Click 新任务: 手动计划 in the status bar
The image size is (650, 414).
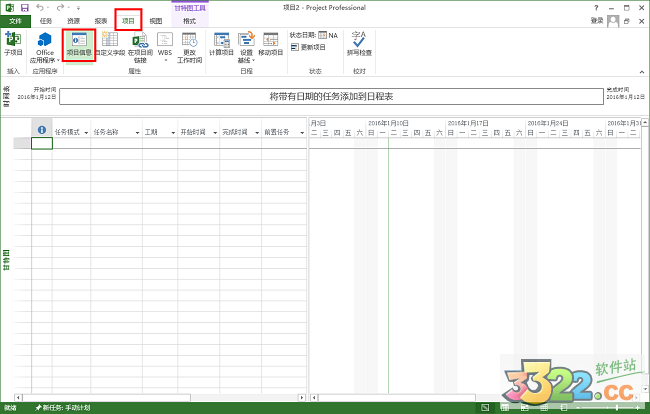(63, 408)
